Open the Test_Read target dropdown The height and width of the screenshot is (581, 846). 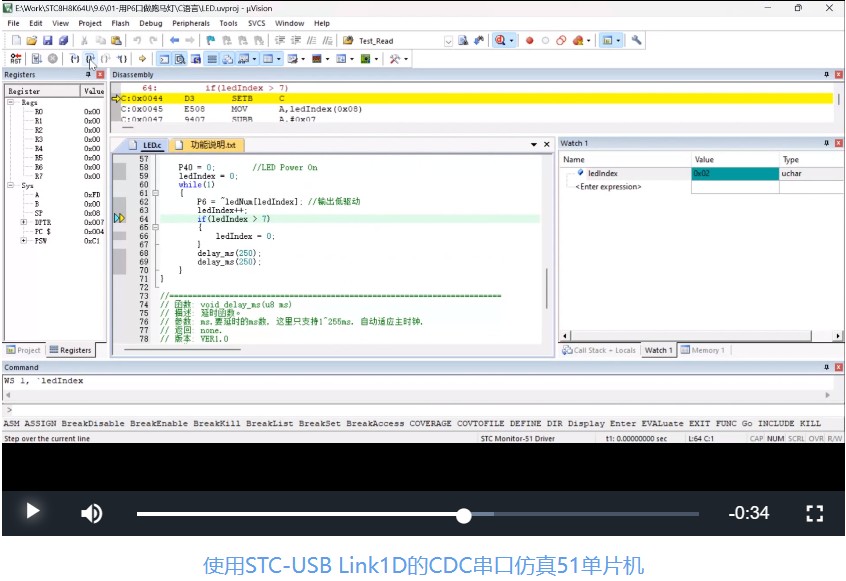[x=448, y=41]
